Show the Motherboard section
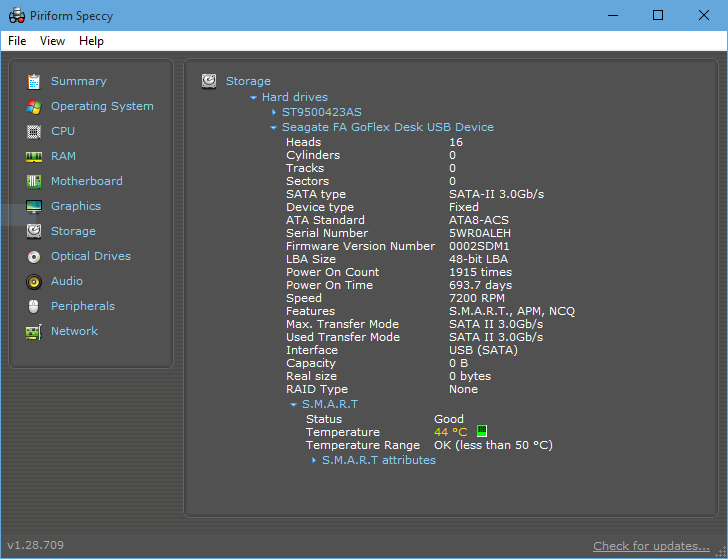The height and width of the screenshot is (559, 728). (87, 182)
